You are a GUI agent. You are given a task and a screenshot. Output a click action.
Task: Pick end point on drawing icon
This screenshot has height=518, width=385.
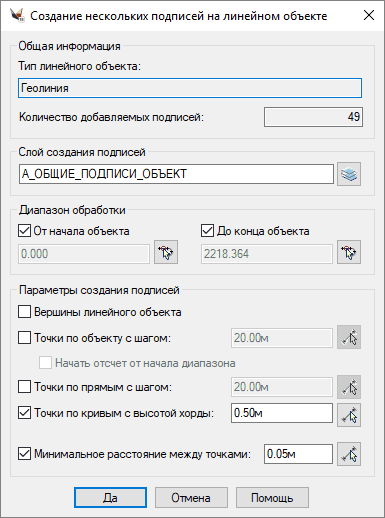point(349,252)
